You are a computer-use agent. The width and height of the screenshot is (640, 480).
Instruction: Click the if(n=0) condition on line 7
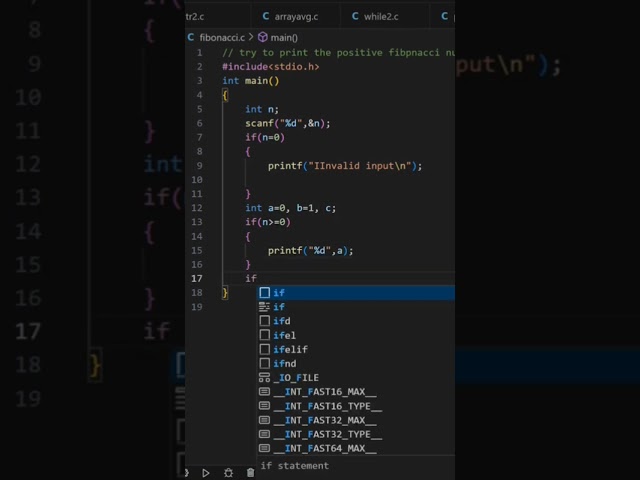(x=265, y=137)
